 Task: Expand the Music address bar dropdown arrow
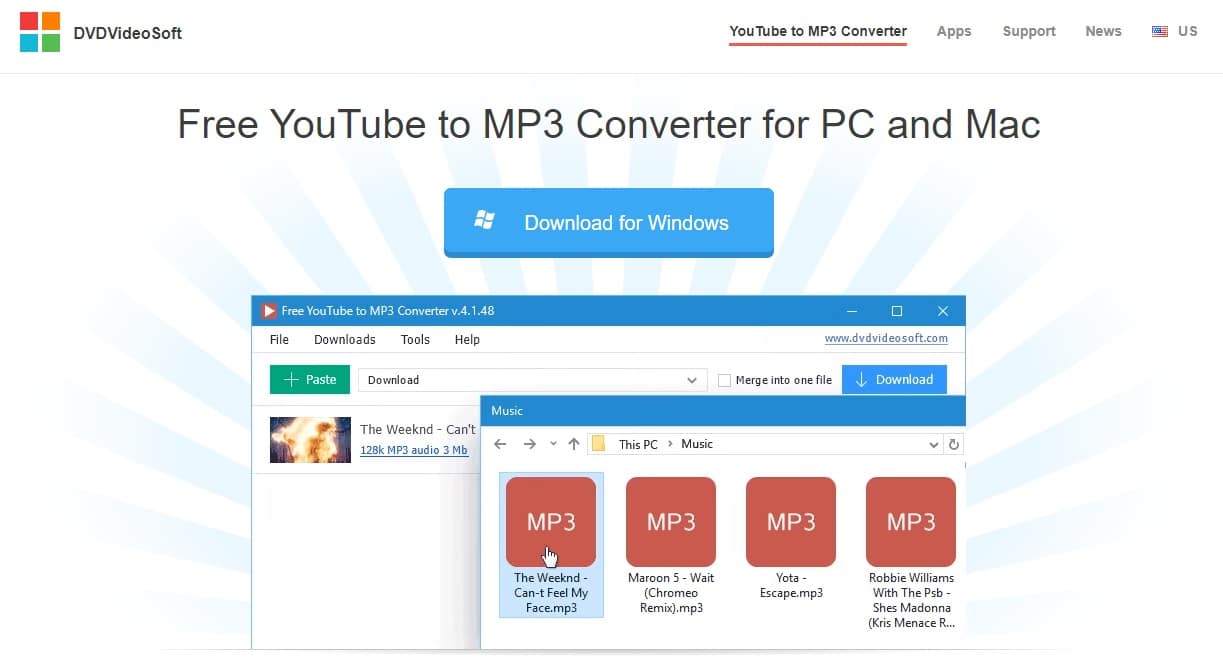tap(934, 444)
